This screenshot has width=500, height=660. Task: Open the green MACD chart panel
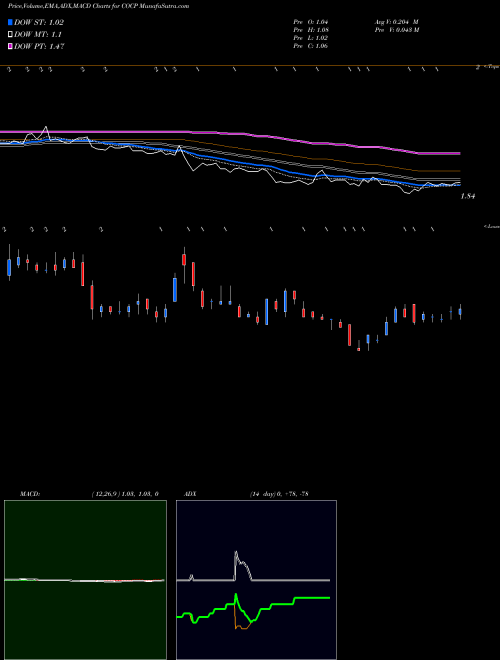click(85, 580)
